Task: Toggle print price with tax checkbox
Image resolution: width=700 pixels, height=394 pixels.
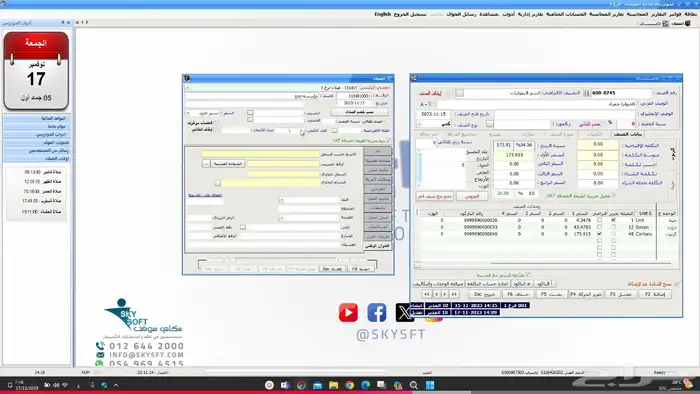Action: (x=528, y=275)
